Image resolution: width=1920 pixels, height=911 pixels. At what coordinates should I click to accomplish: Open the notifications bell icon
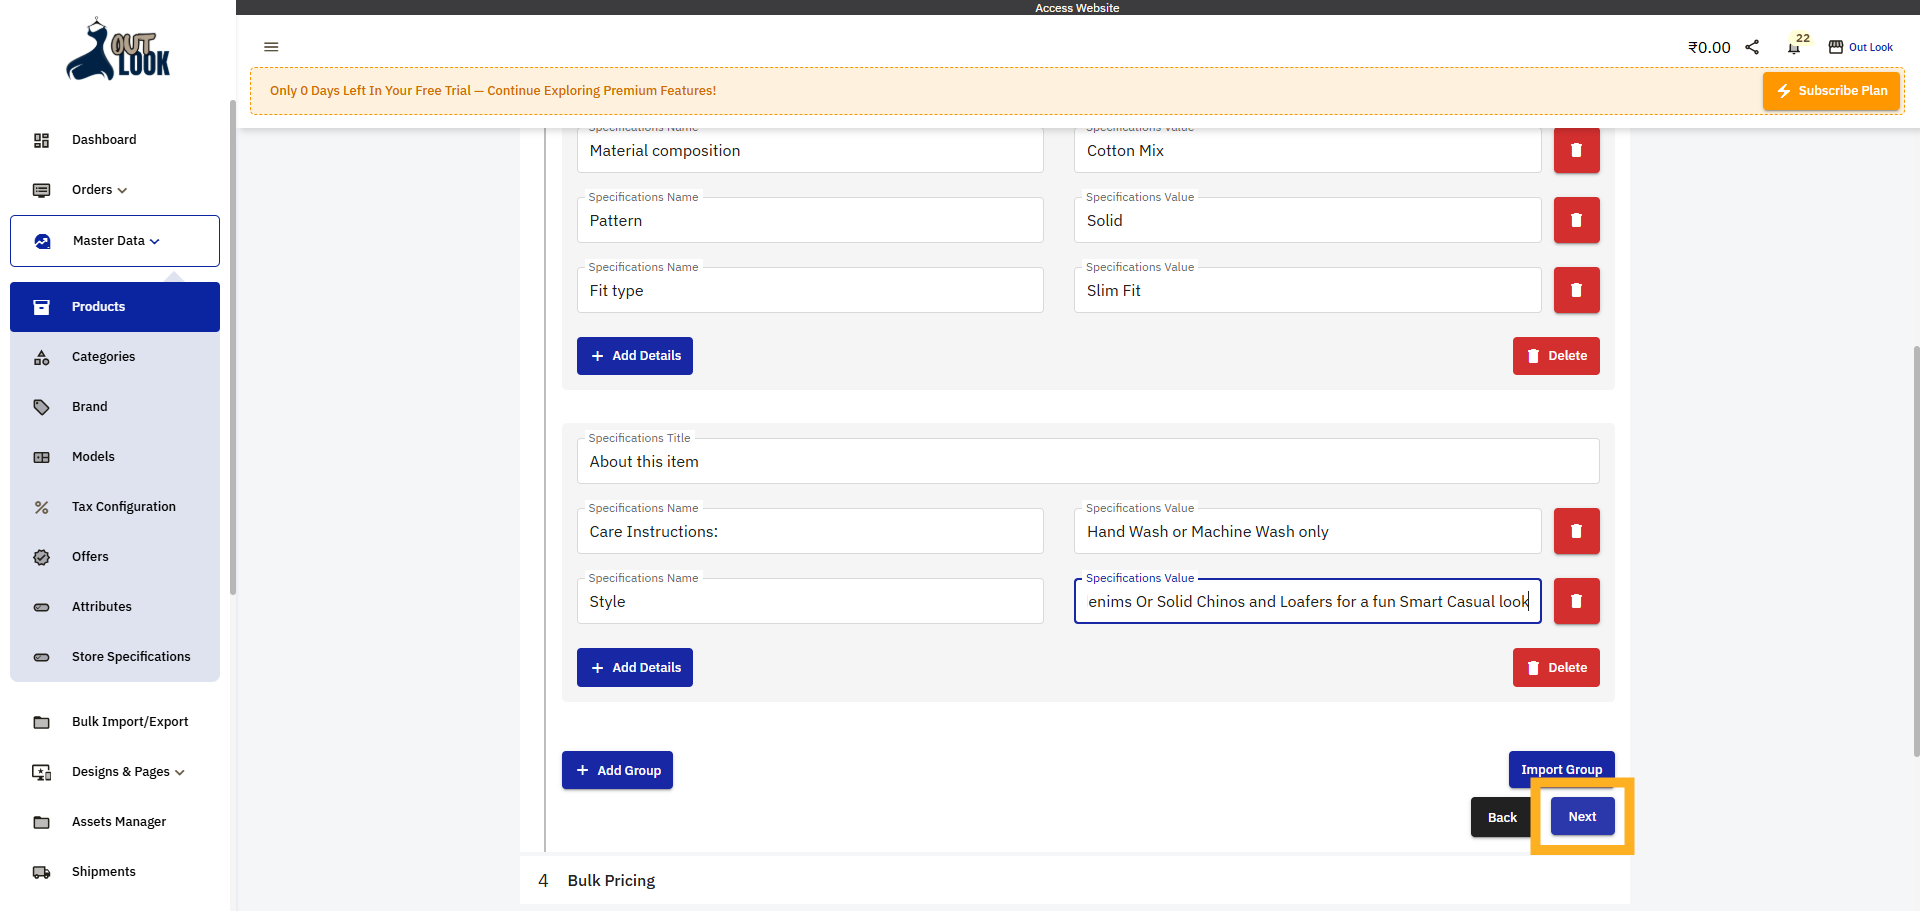click(1794, 47)
